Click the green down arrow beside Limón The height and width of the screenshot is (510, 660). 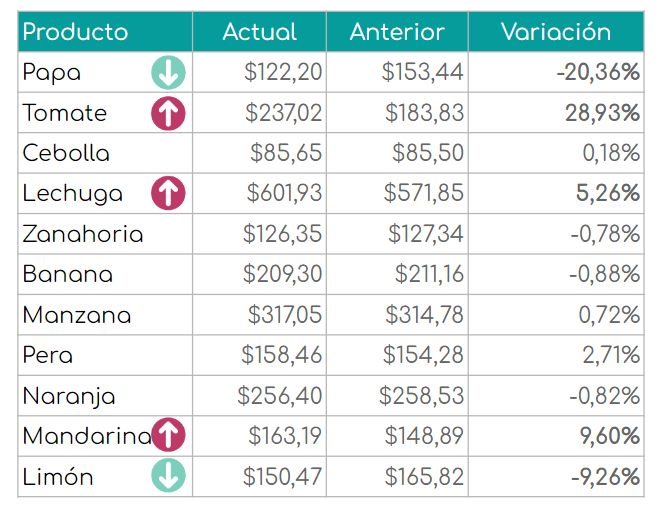click(x=168, y=475)
